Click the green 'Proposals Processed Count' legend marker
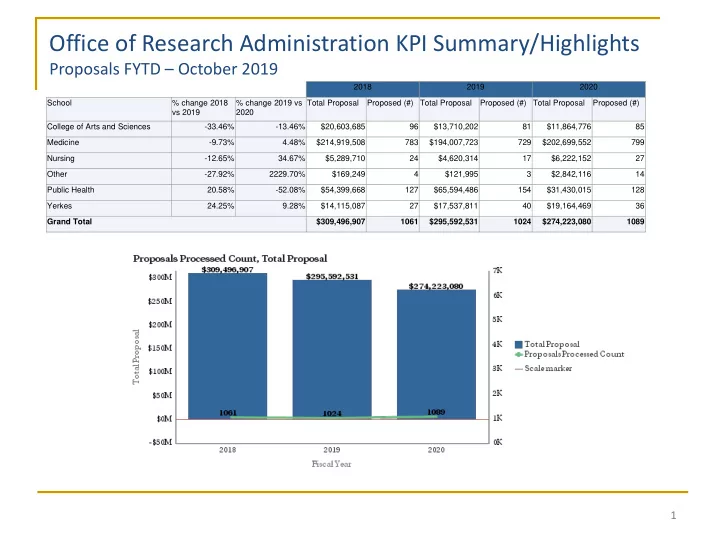Image resolution: width=720 pixels, height=540 pixels. tap(519, 354)
